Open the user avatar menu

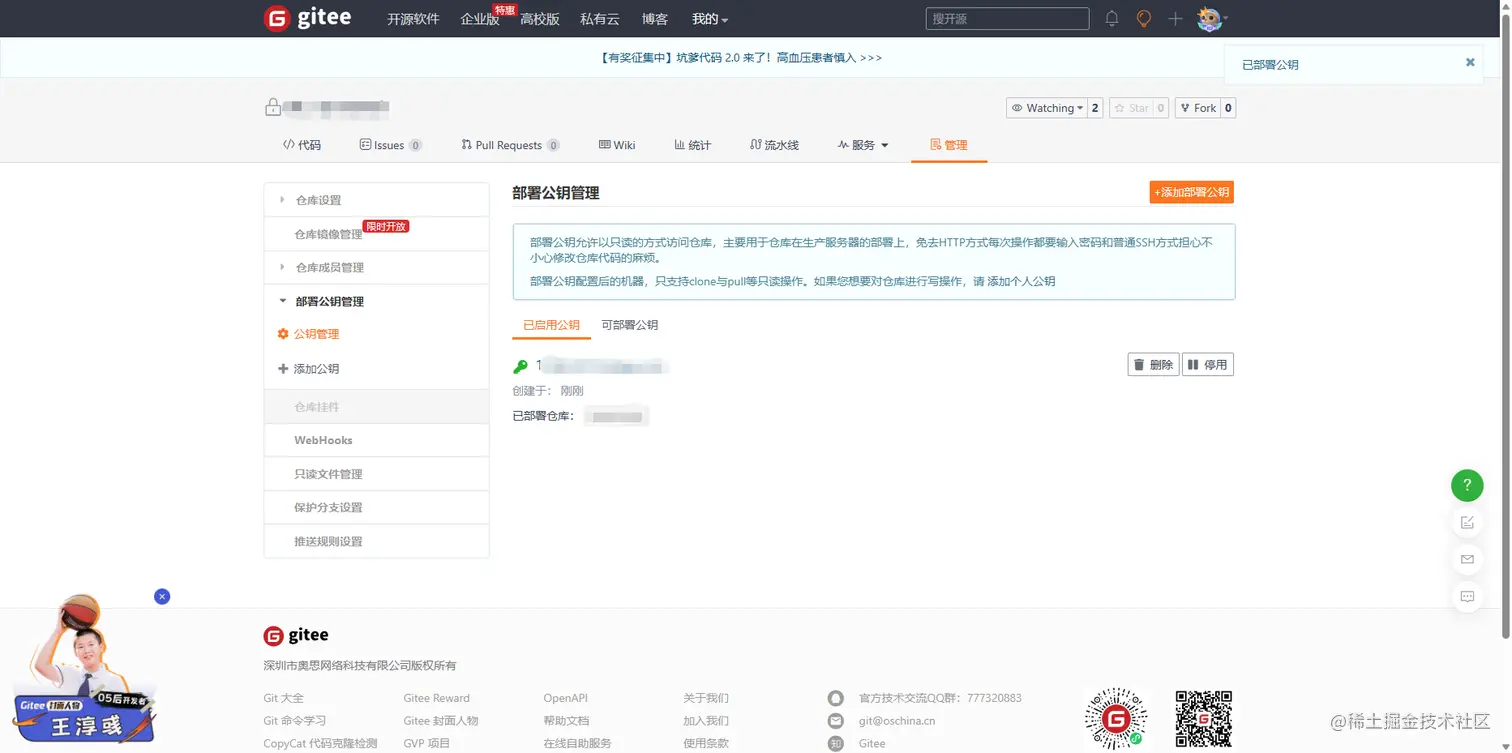[x=1210, y=19]
